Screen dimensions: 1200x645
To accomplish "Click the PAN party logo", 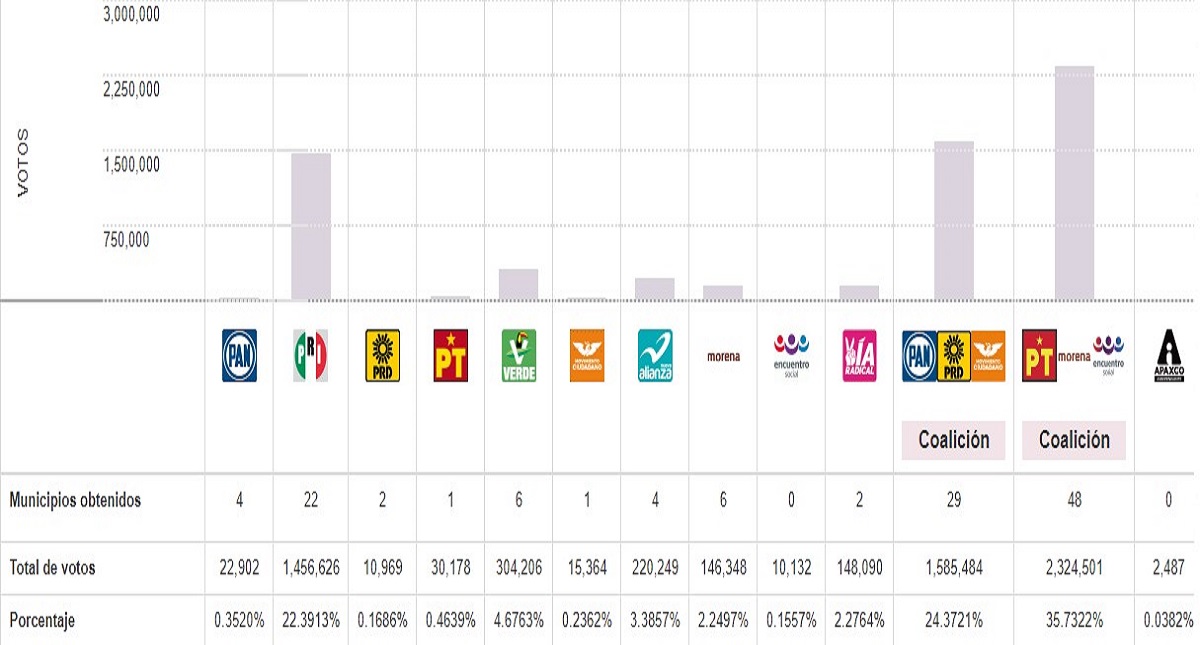I will [x=239, y=356].
